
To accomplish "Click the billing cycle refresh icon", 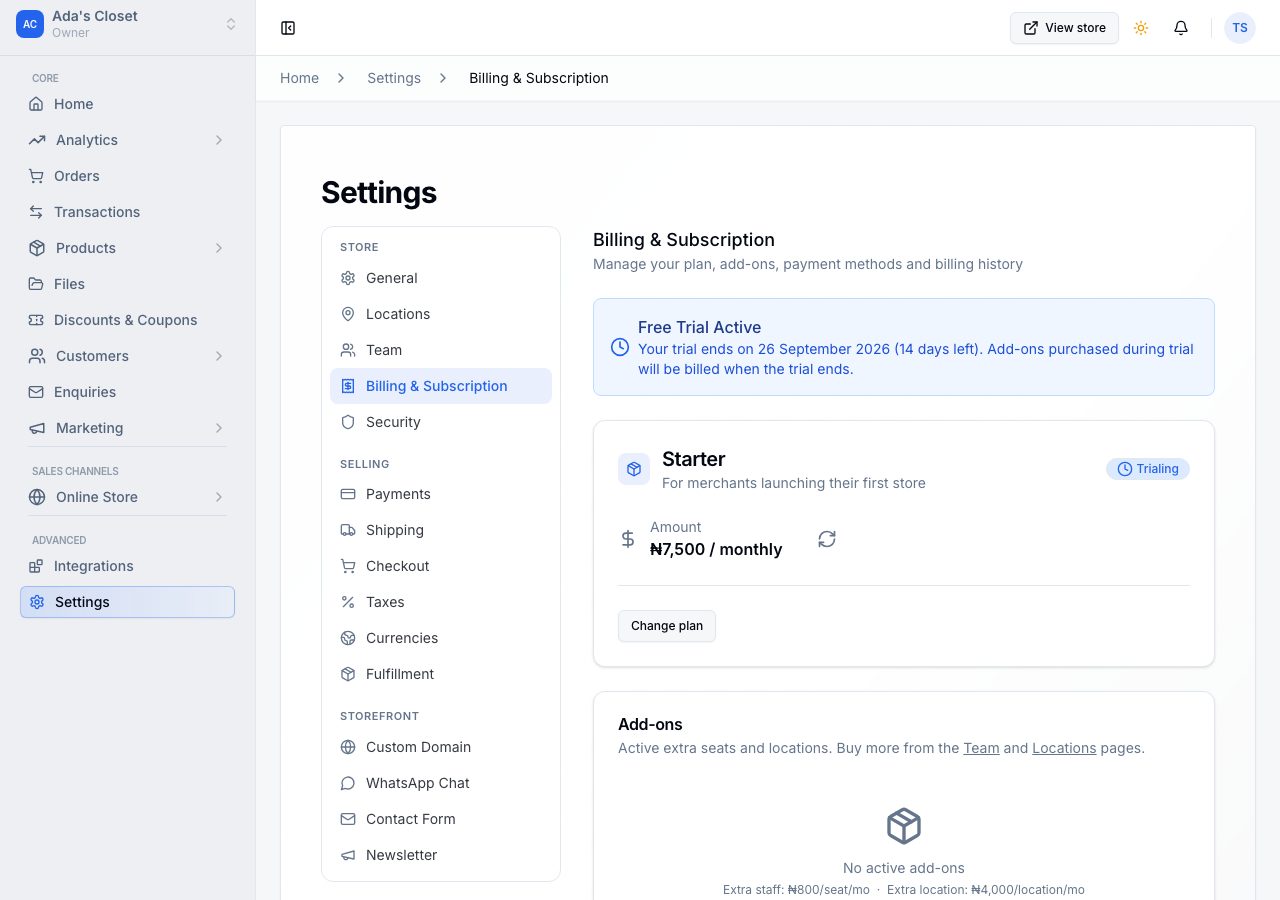I will (827, 539).
